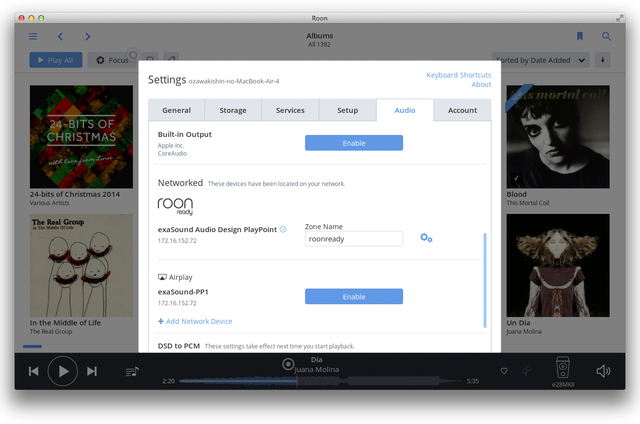Open the Keyboard Shortcuts link
Image resolution: width=640 pixels, height=424 pixels.
coord(459,75)
